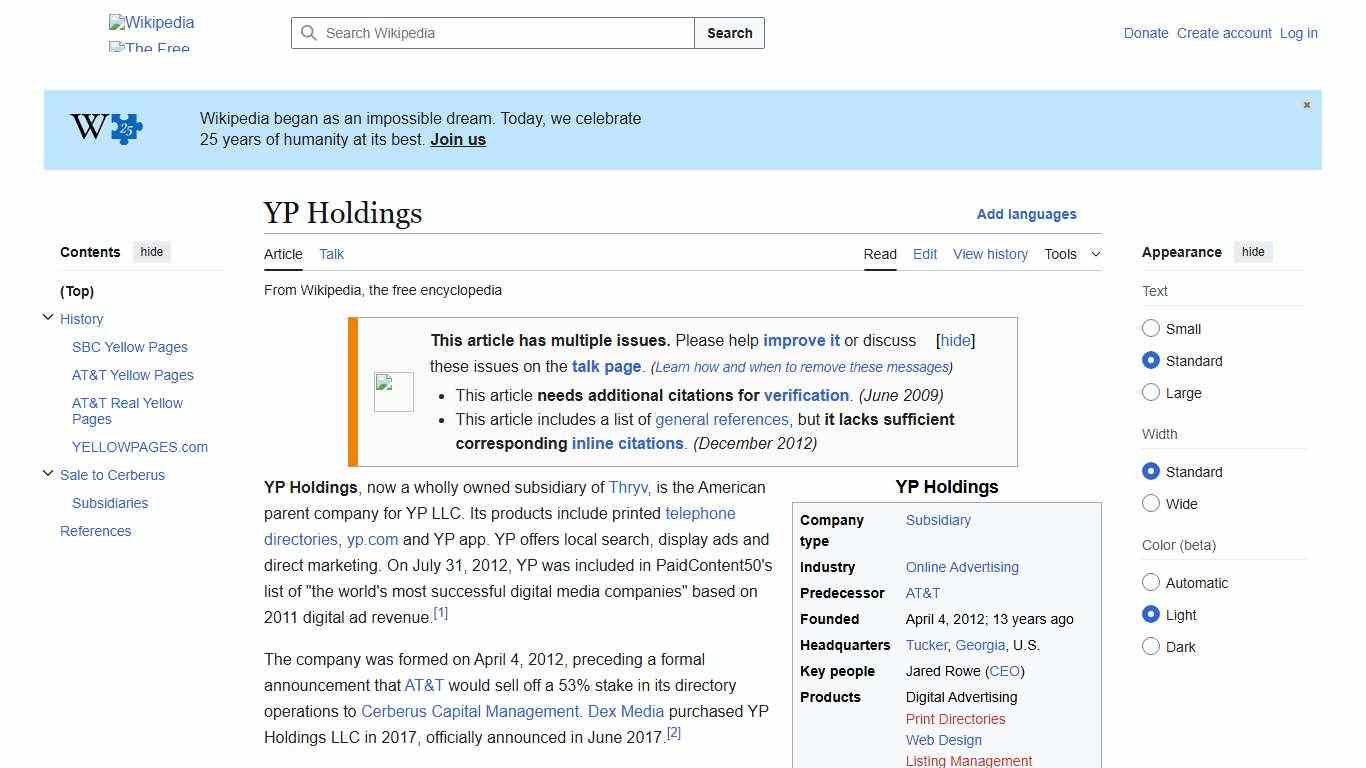This screenshot has height=768, width=1366.
Task: Click the Join us link in banner
Action: click(x=457, y=139)
